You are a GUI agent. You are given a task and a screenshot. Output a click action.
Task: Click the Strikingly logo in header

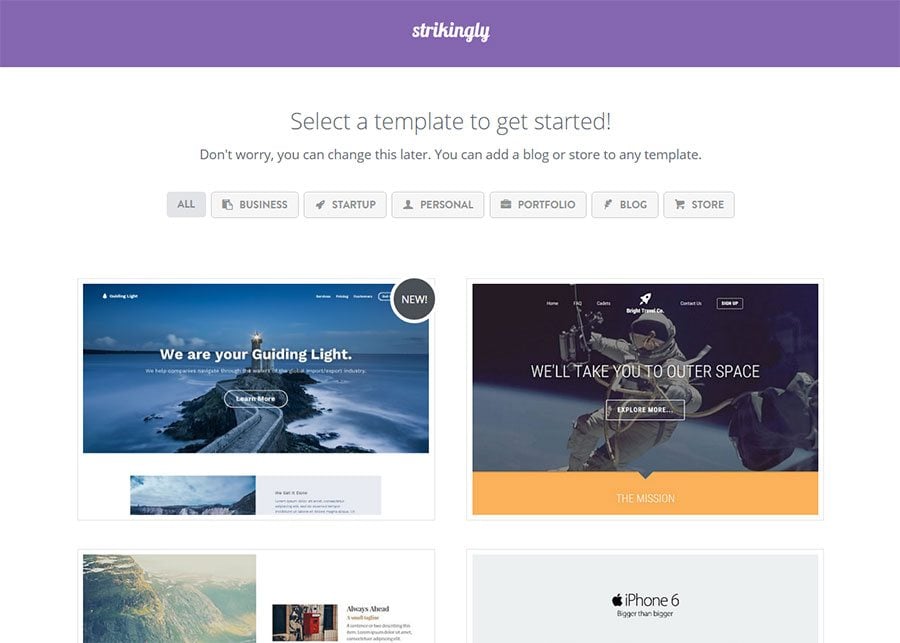[x=451, y=31]
